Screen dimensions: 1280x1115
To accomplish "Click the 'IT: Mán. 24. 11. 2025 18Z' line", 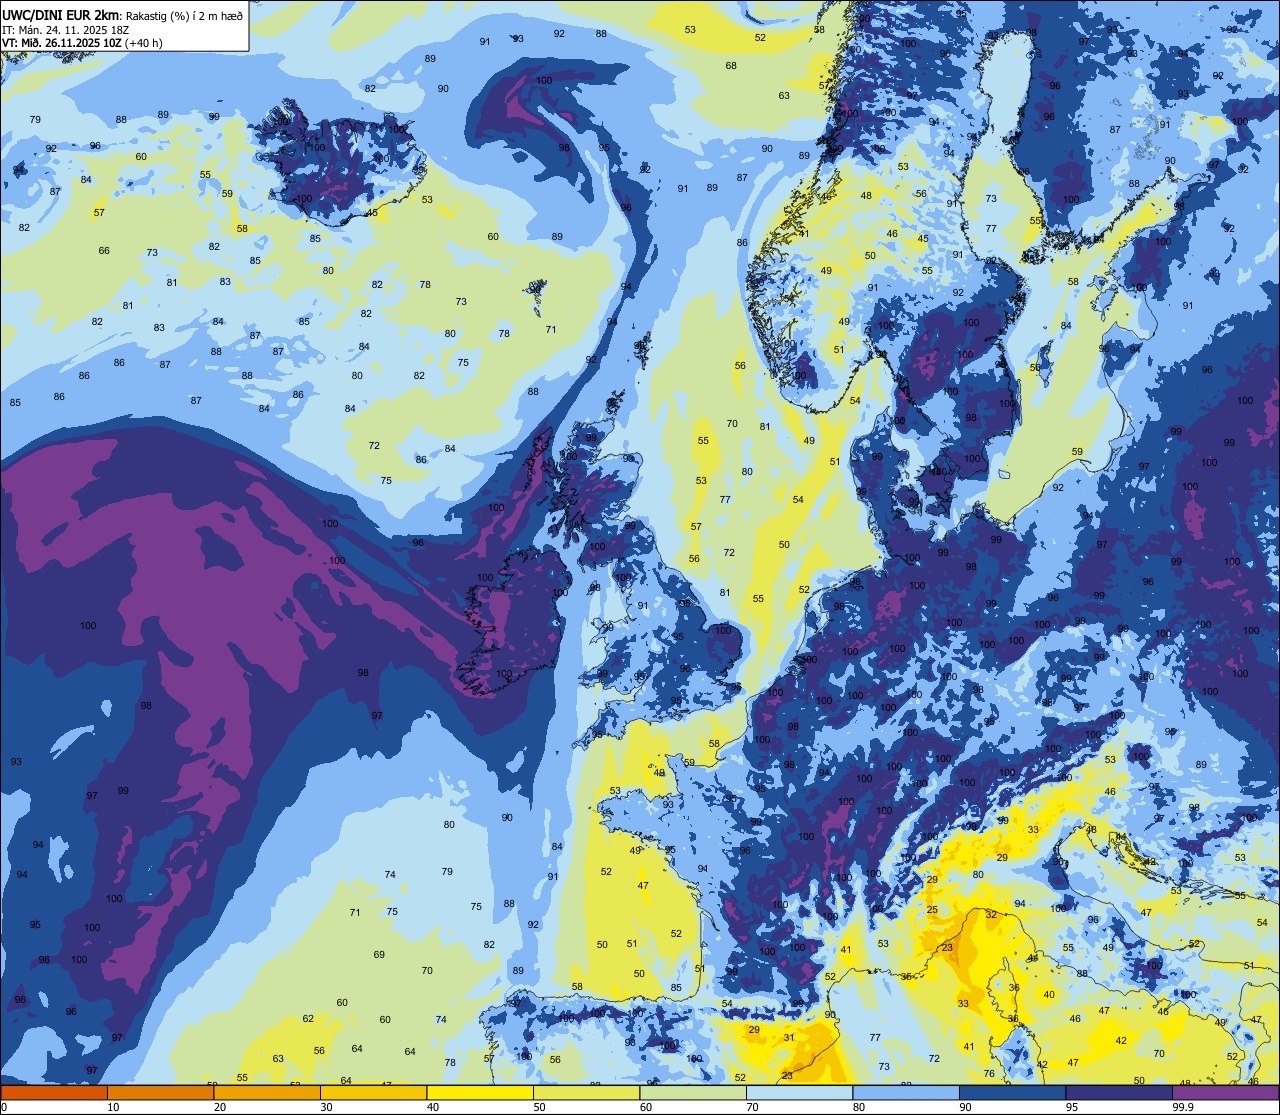I will click(66, 30).
